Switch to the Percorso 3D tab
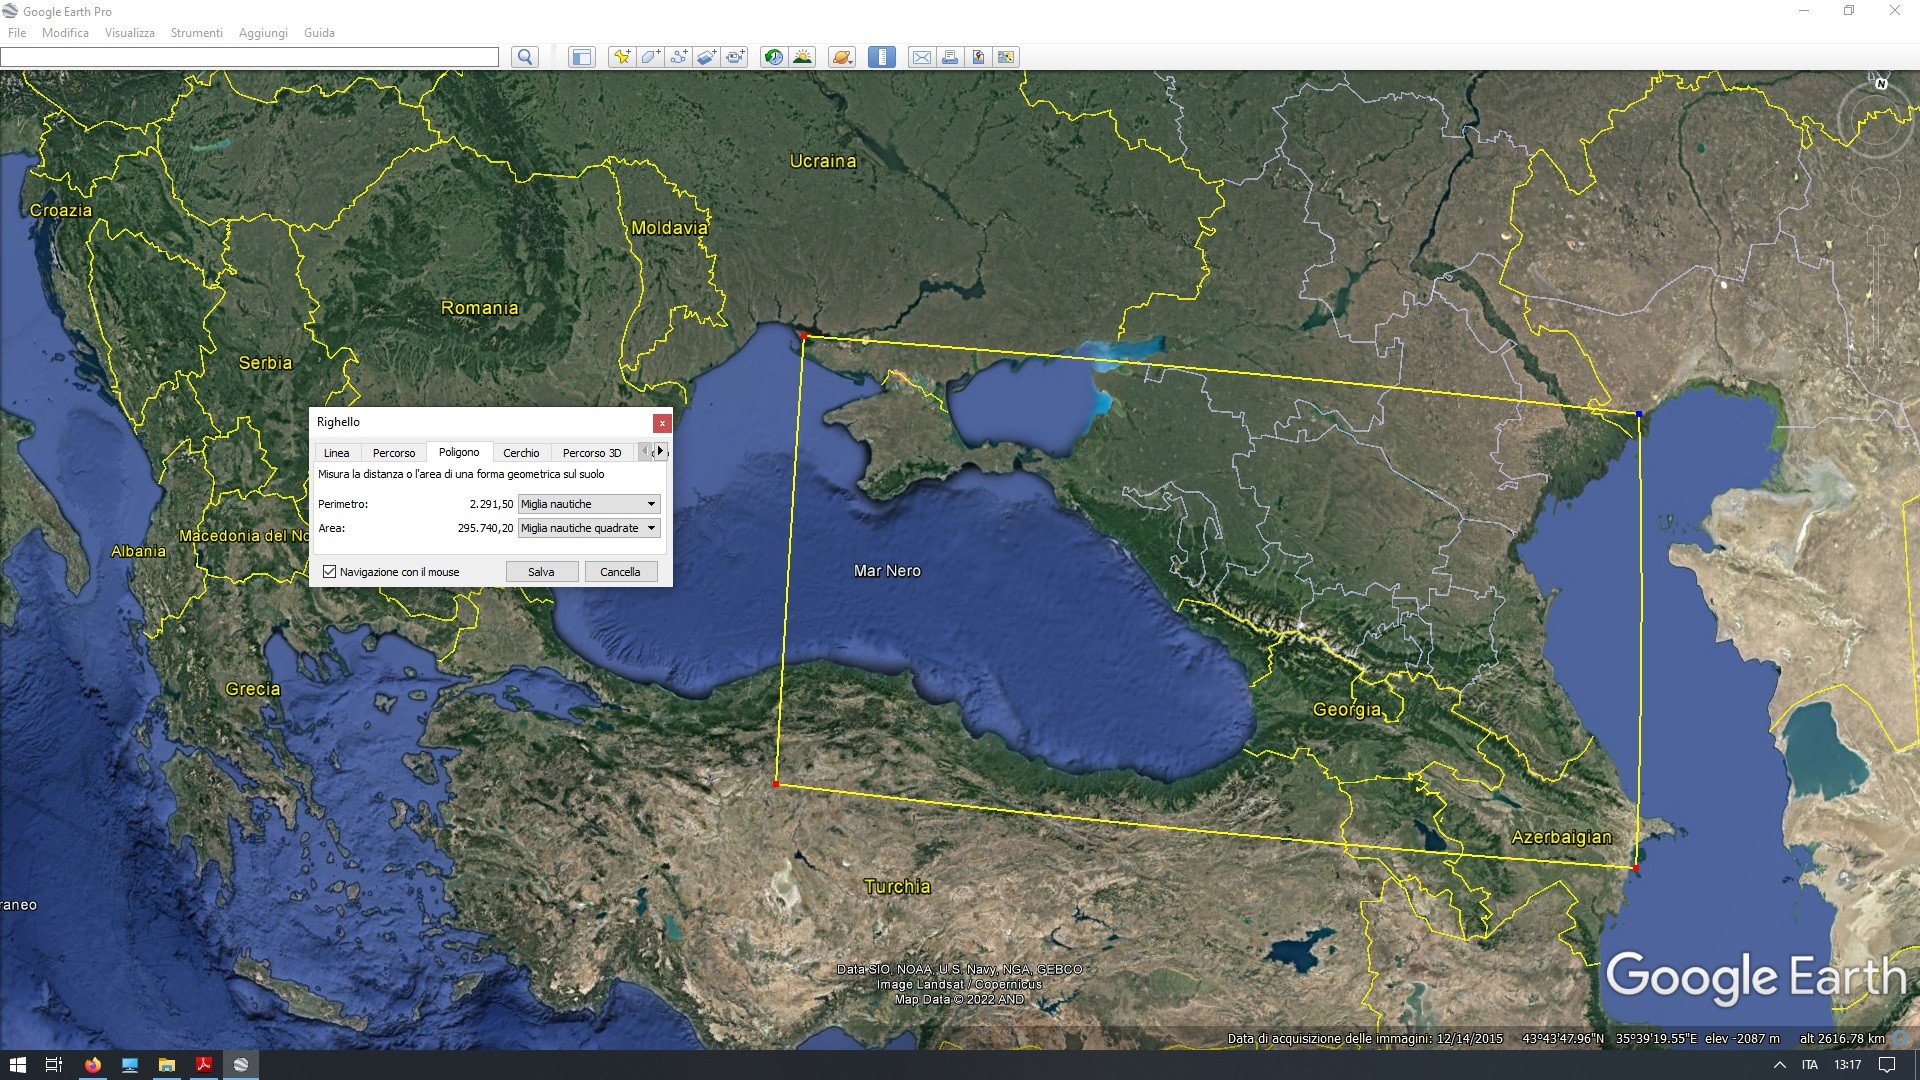Screen dimensions: 1920x1080 click(592, 453)
